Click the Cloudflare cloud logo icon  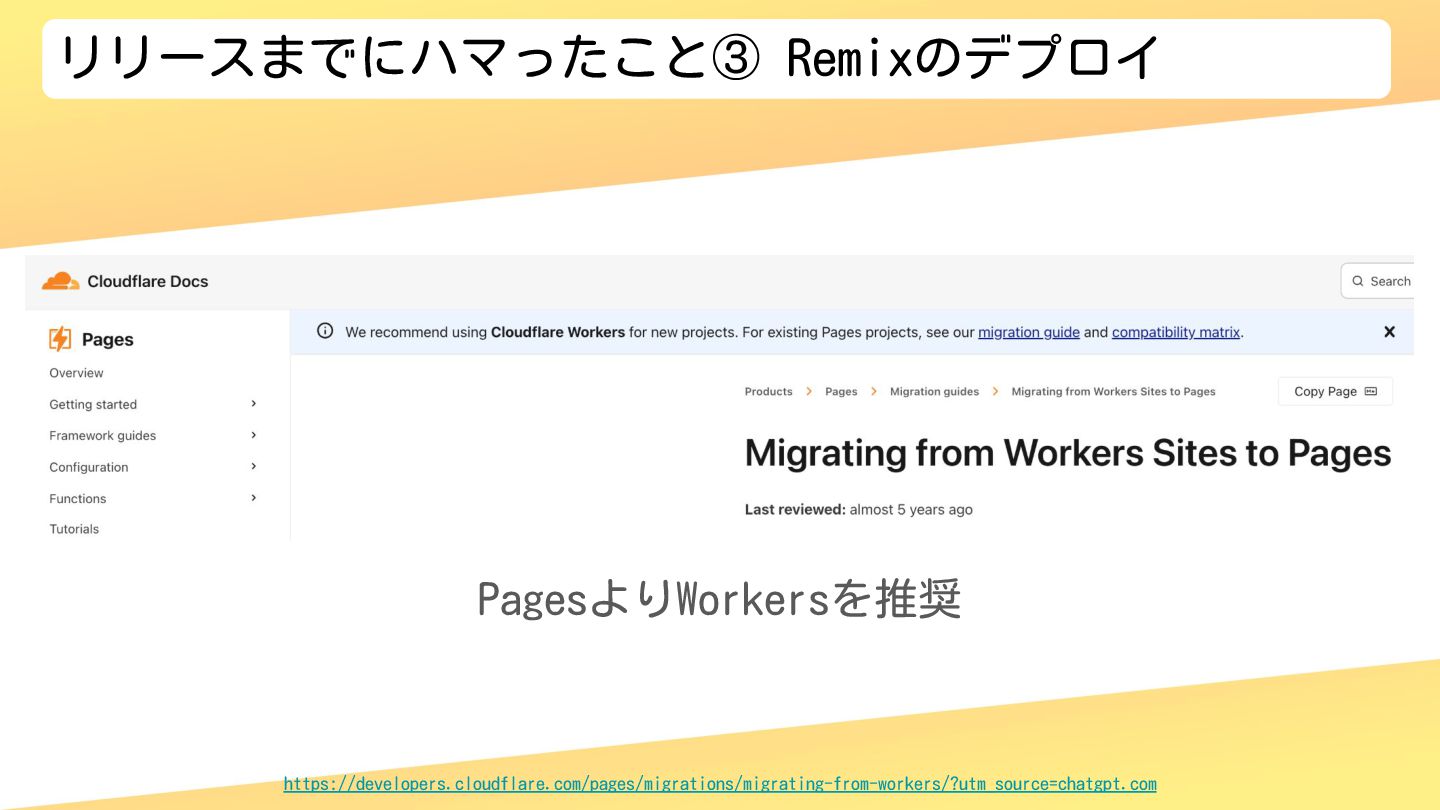pyautogui.click(x=60, y=281)
